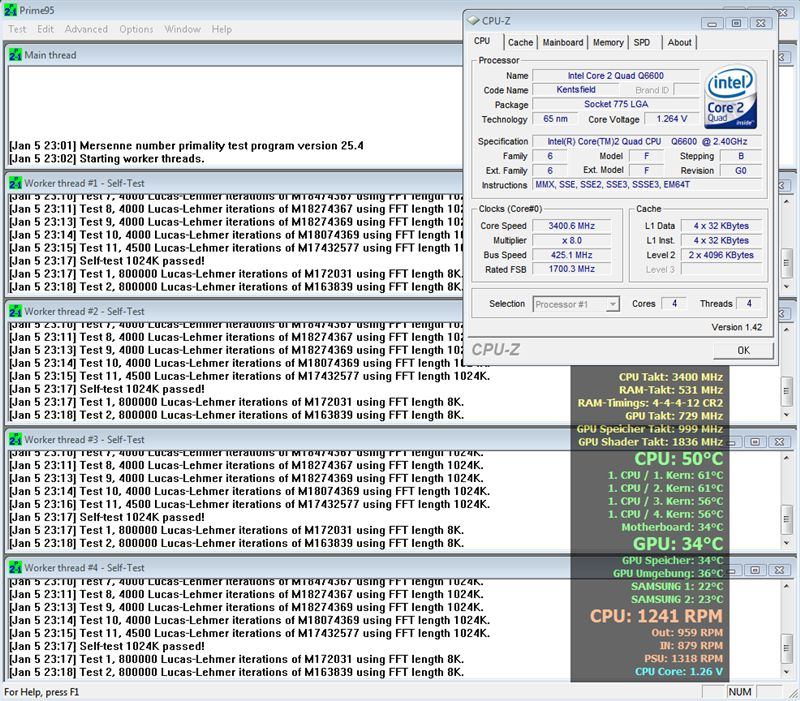Click the overlay reading CPU Takt: 3400 MHz

tap(670, 377)
